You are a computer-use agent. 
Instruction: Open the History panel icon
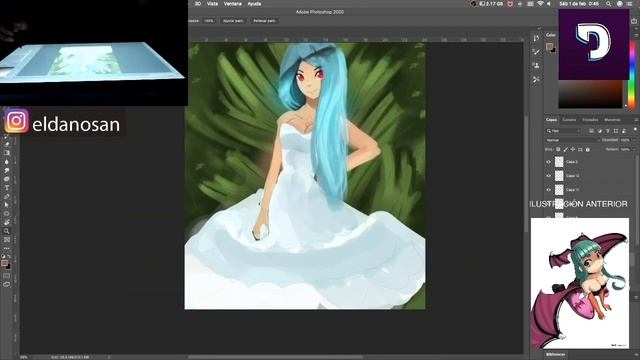[536, 38]
